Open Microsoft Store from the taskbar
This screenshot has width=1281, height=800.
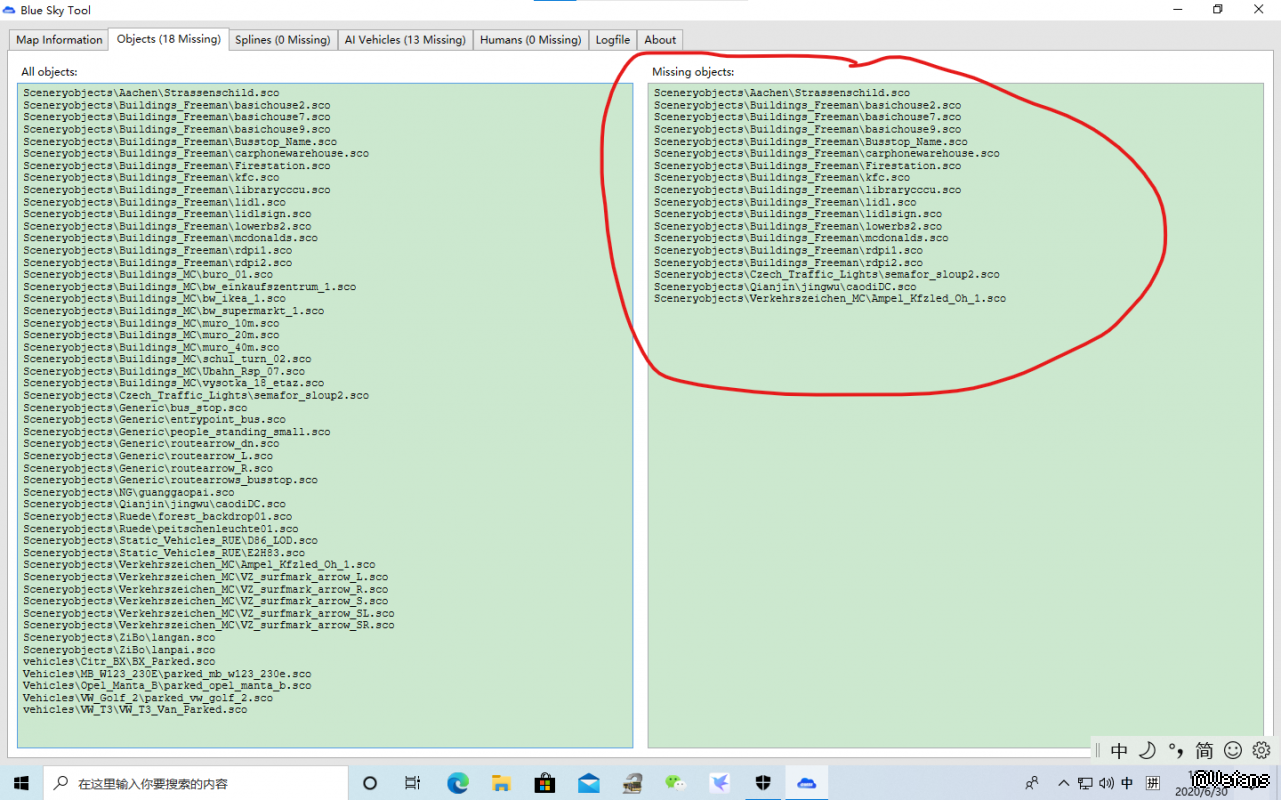545,783
